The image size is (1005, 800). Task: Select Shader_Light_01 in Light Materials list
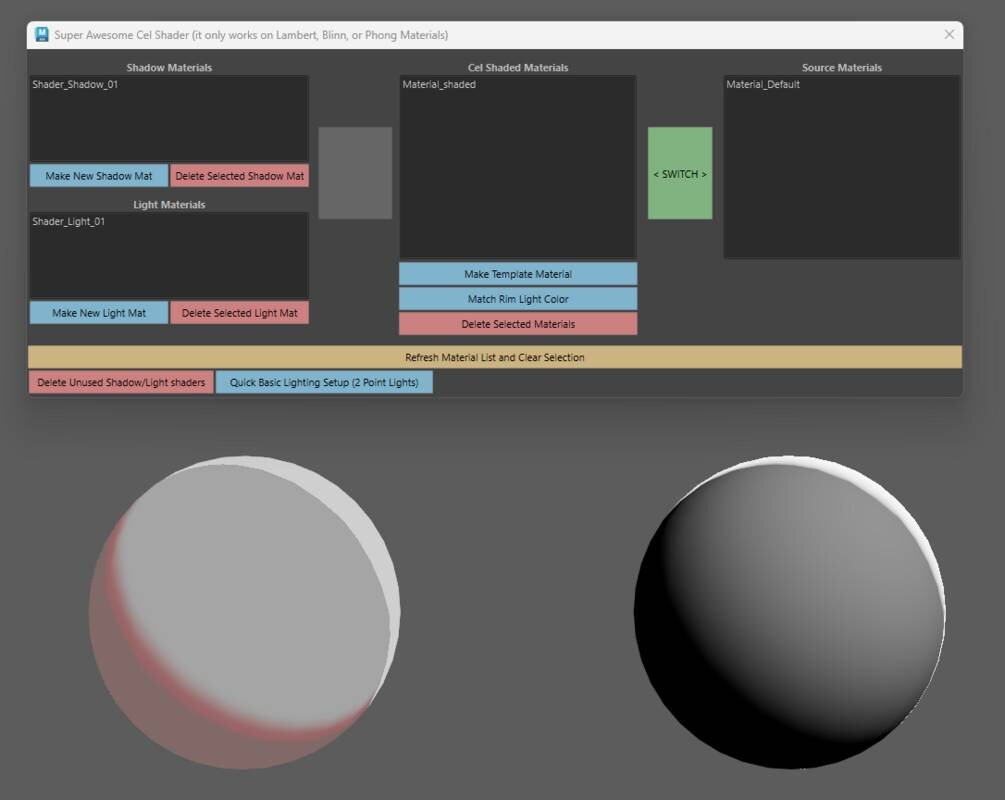(69, 222)
